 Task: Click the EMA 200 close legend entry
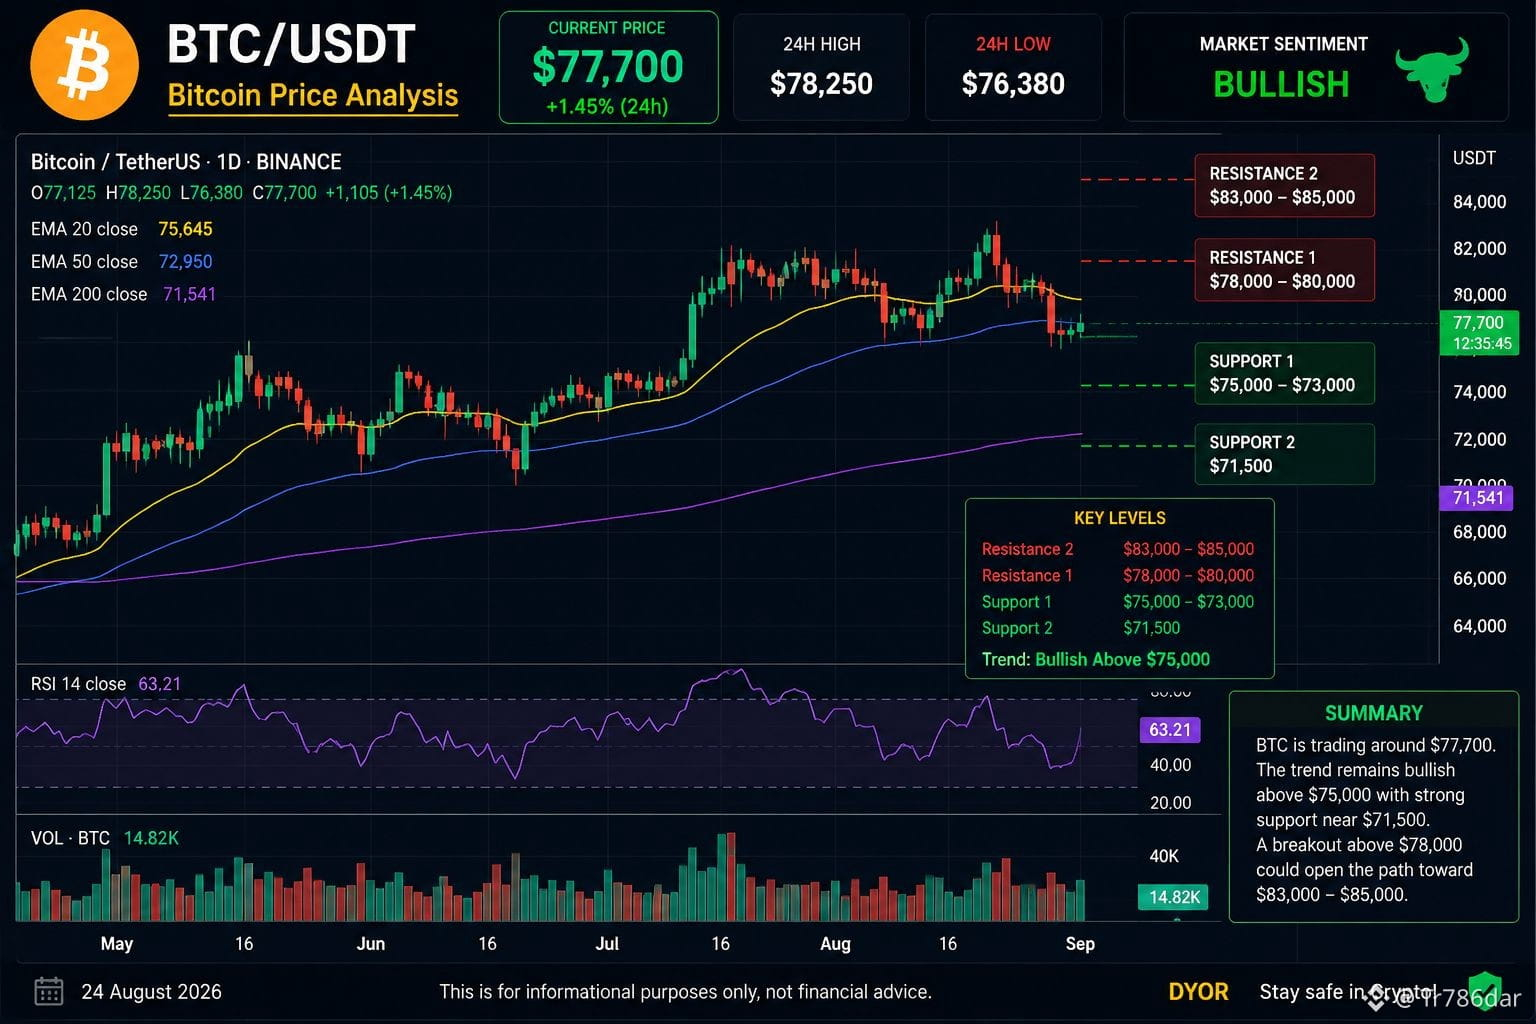[123, 294]
